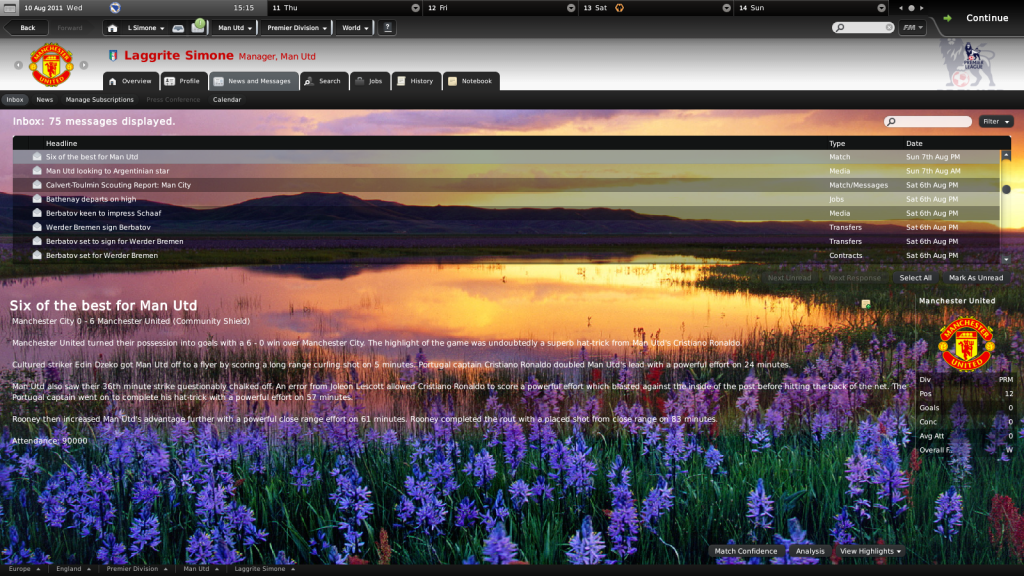Select the News sub-tab
Screen dimensions: 1024x576
tap(44, 100)
